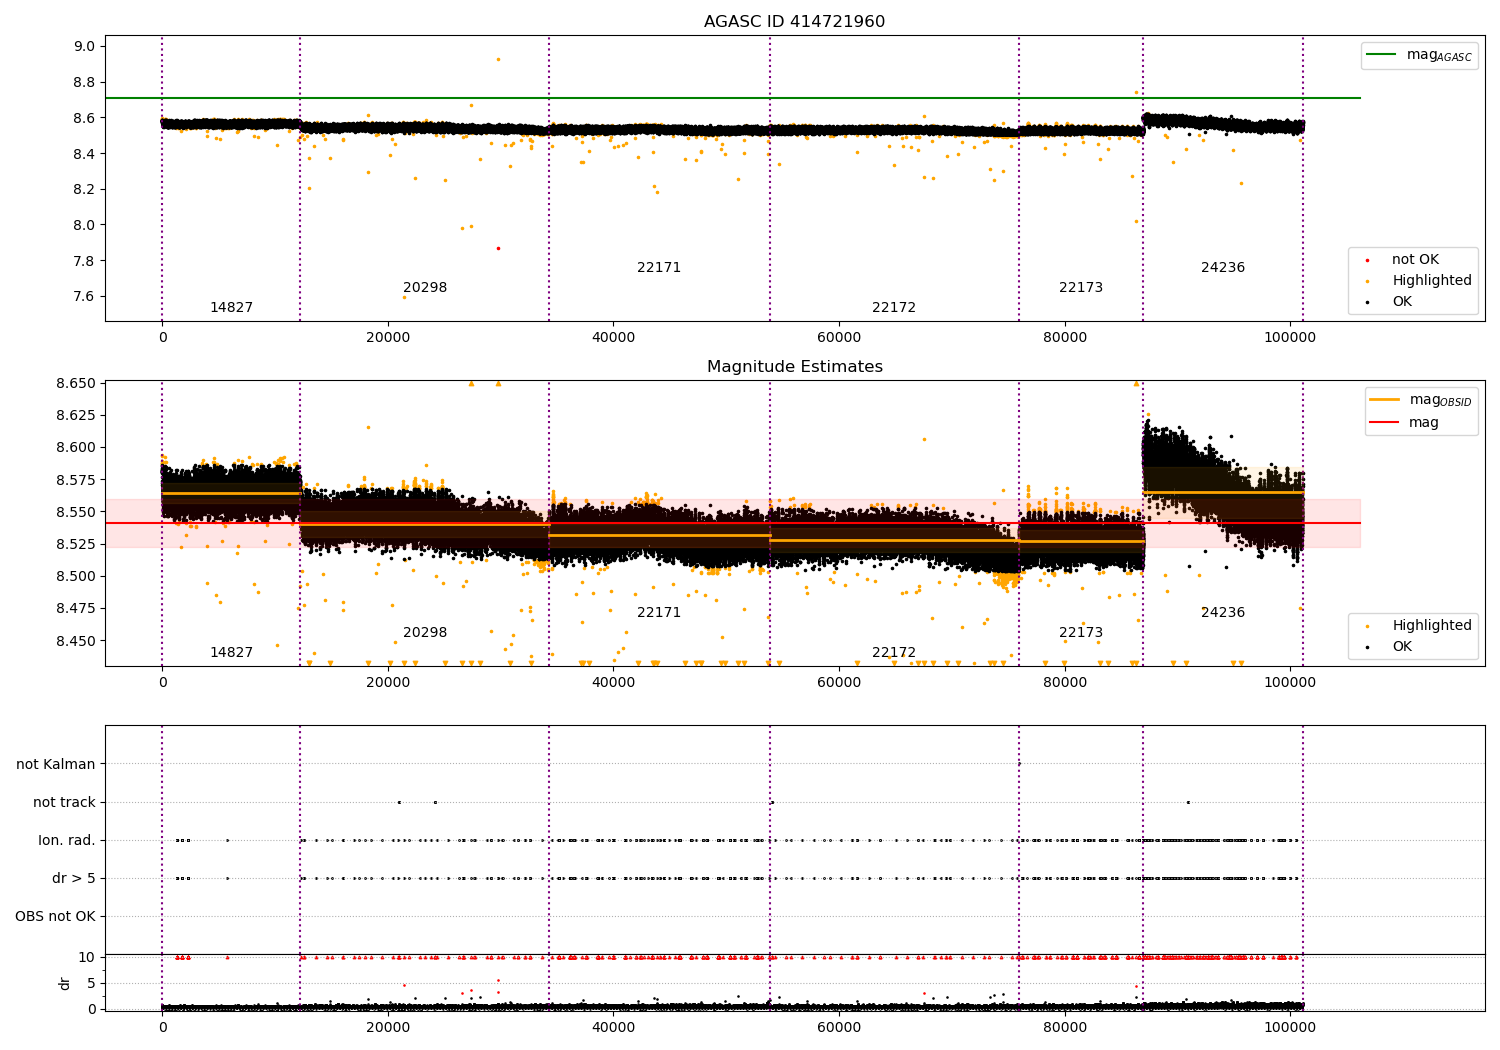The width and height of the screenshot is (1500, 1050).
Task: Click the green mag AGASC legend entry
Action: pyautogui.click(x=1419, y=55)
